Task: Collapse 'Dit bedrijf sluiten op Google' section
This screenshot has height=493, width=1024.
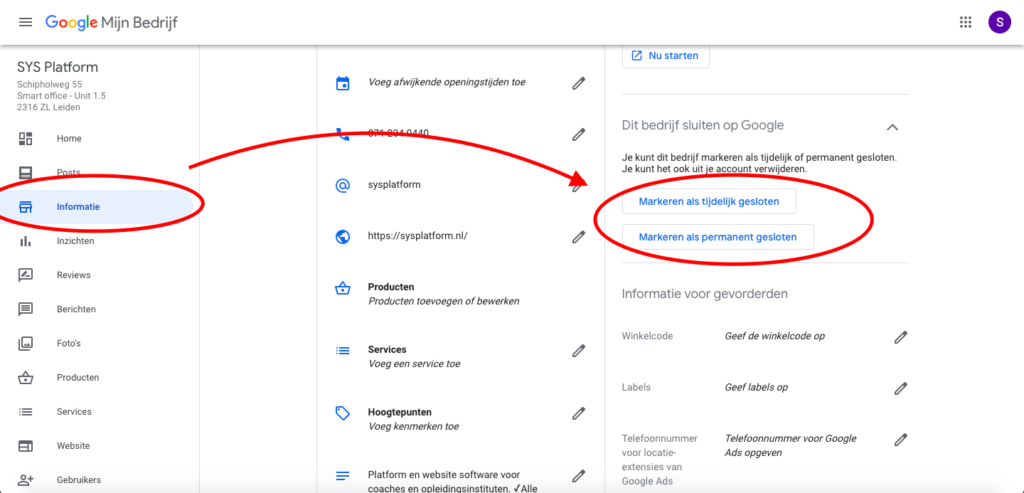Action: [892, 127]
